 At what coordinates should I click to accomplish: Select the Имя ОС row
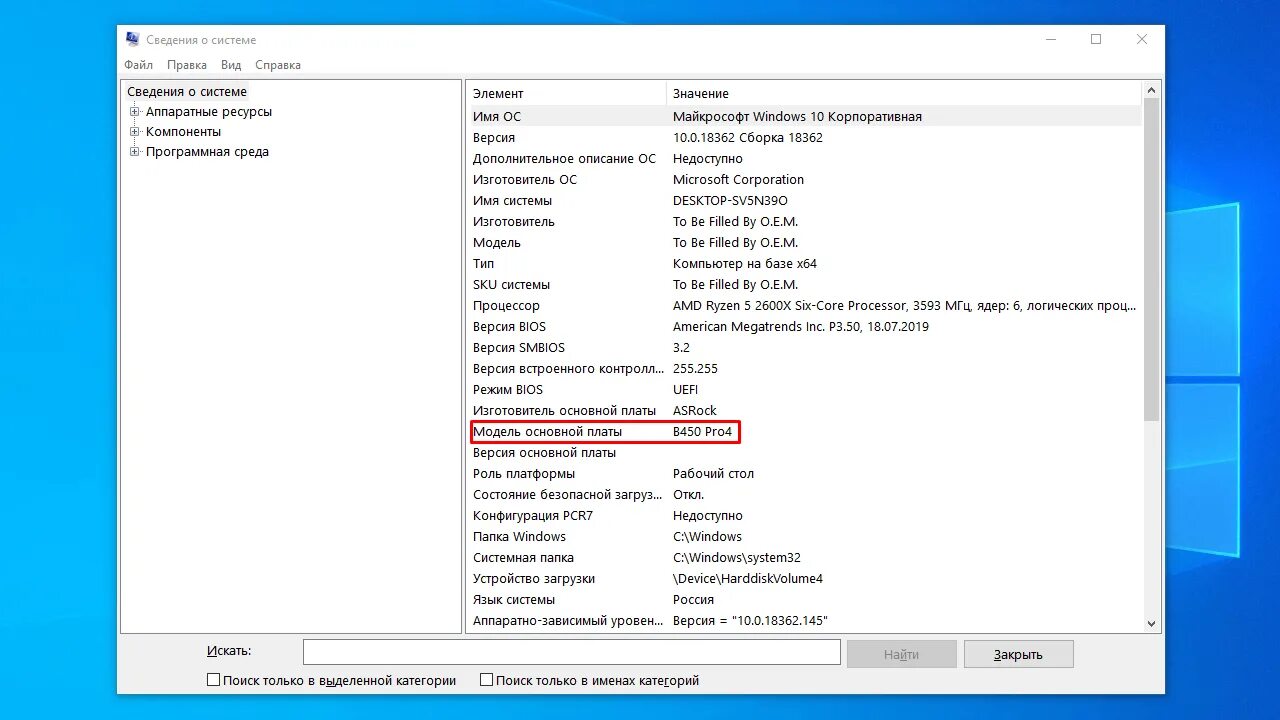point(804,116)
